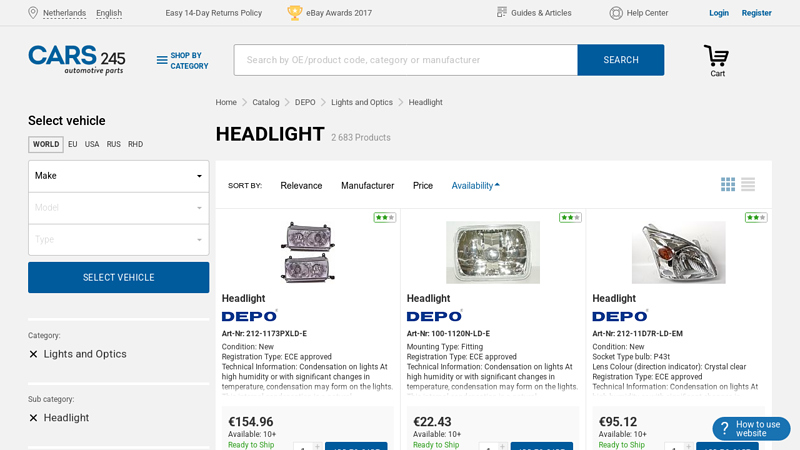This screenshot has width=800, height=450.
Task: Click the location pin icon
Action: click(x=33, y=13)
